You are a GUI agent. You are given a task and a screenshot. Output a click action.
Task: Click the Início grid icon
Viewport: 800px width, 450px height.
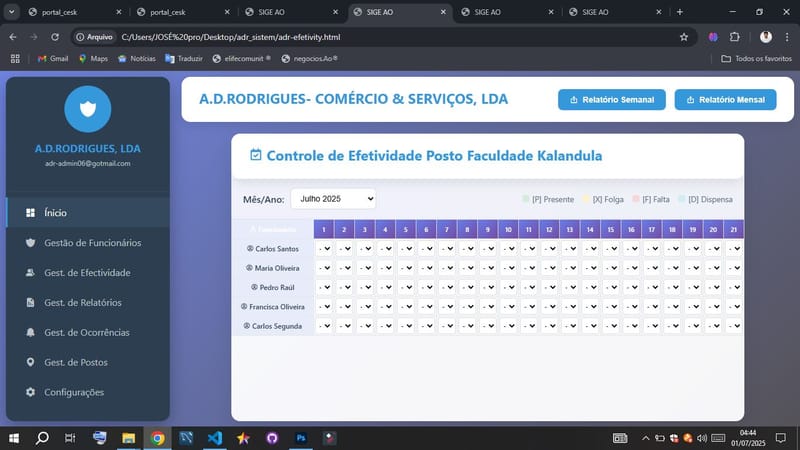[31, 213]
